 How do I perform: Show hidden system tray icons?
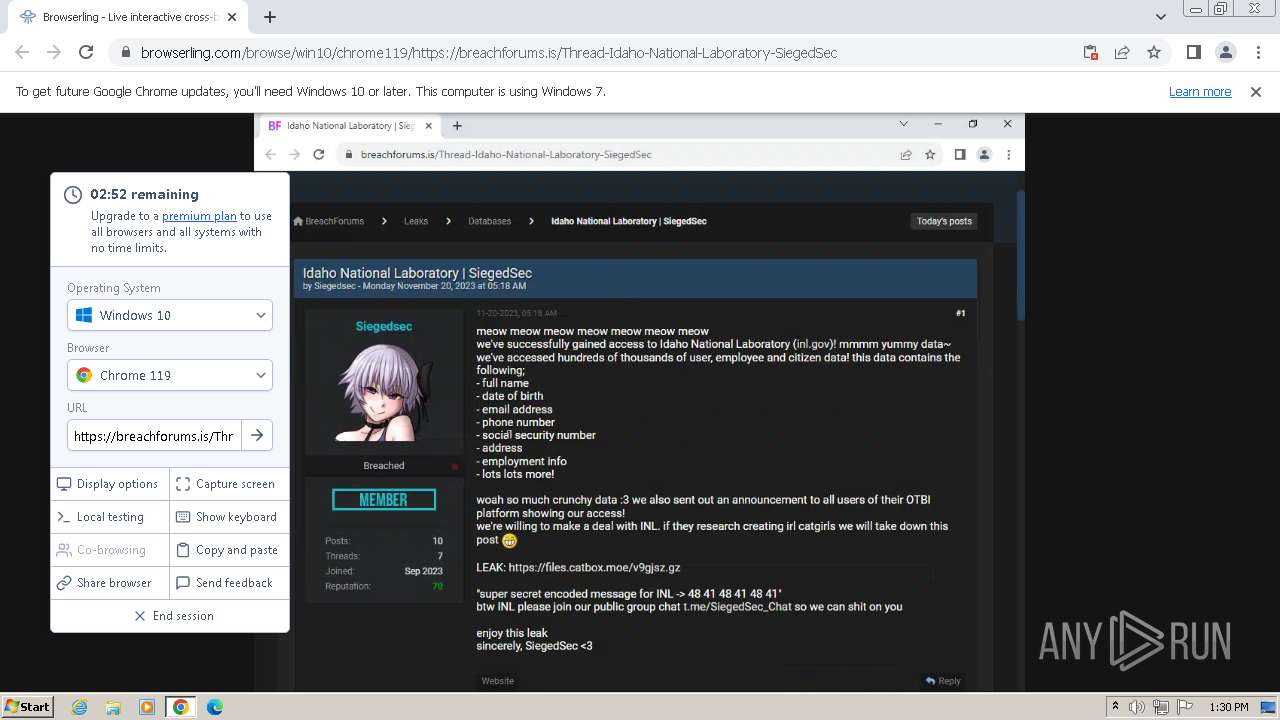coord(1114,707)
